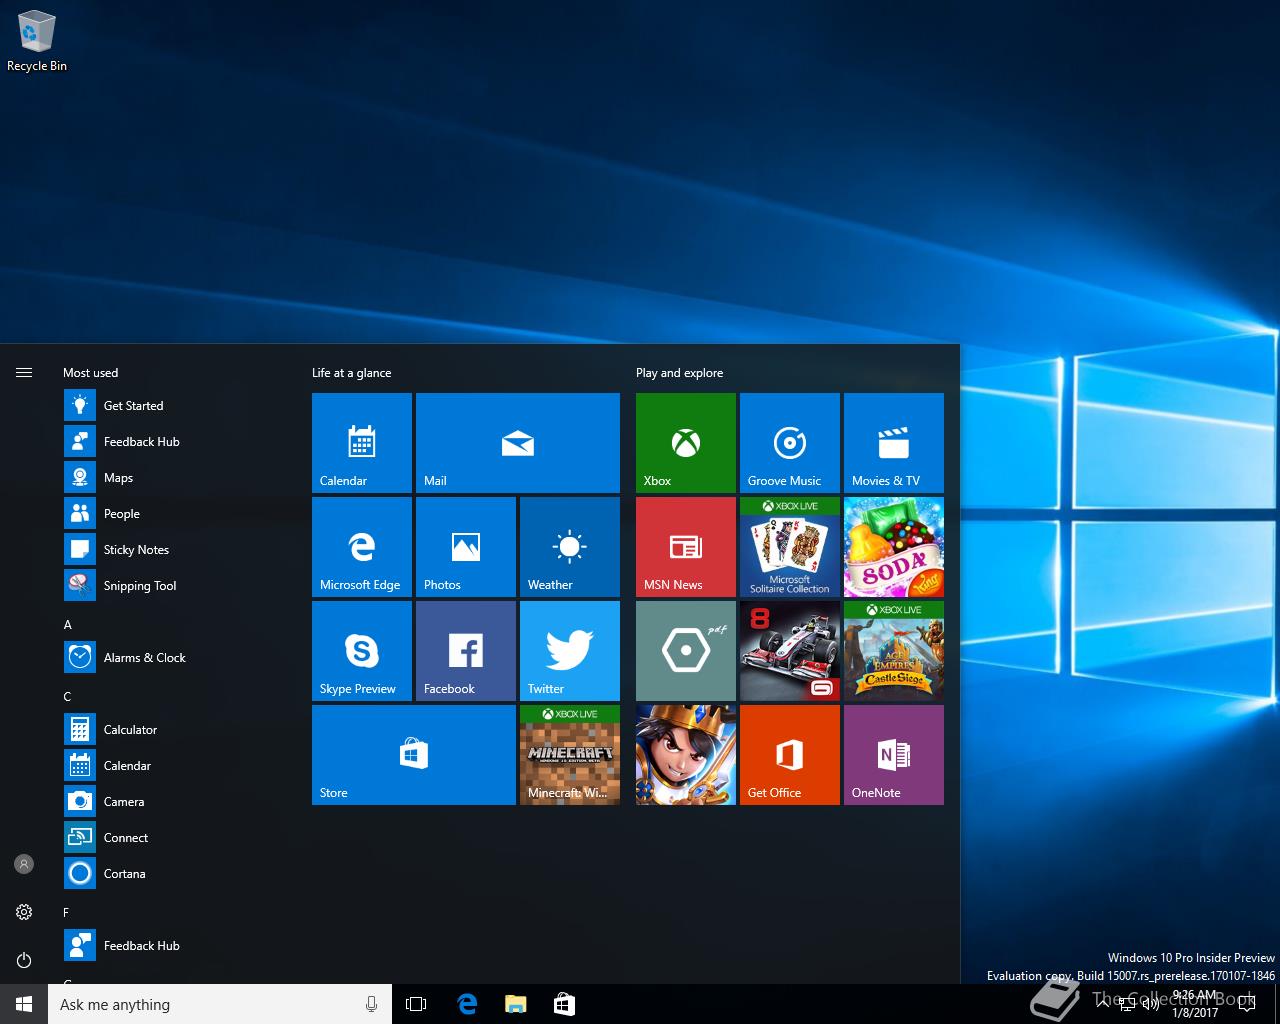Select the Life at a glance group header
The width and height of the screenshot is (1280, 1024).
coord(352,373)
